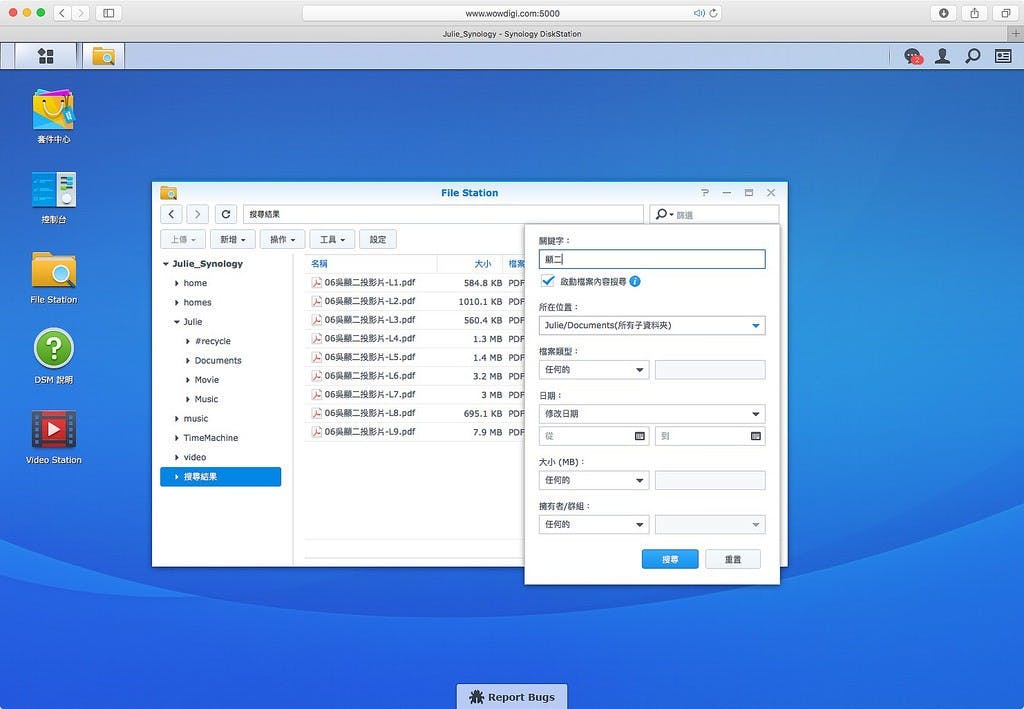Open the 操作 action menu

tap(282, 240)
